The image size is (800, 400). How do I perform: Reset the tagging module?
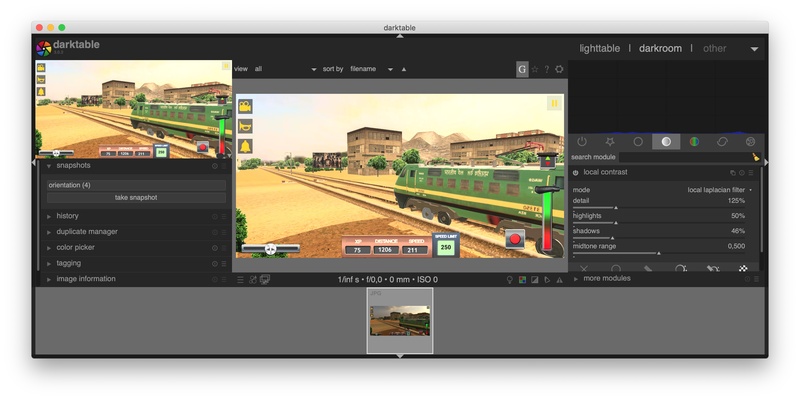[215, 264]
